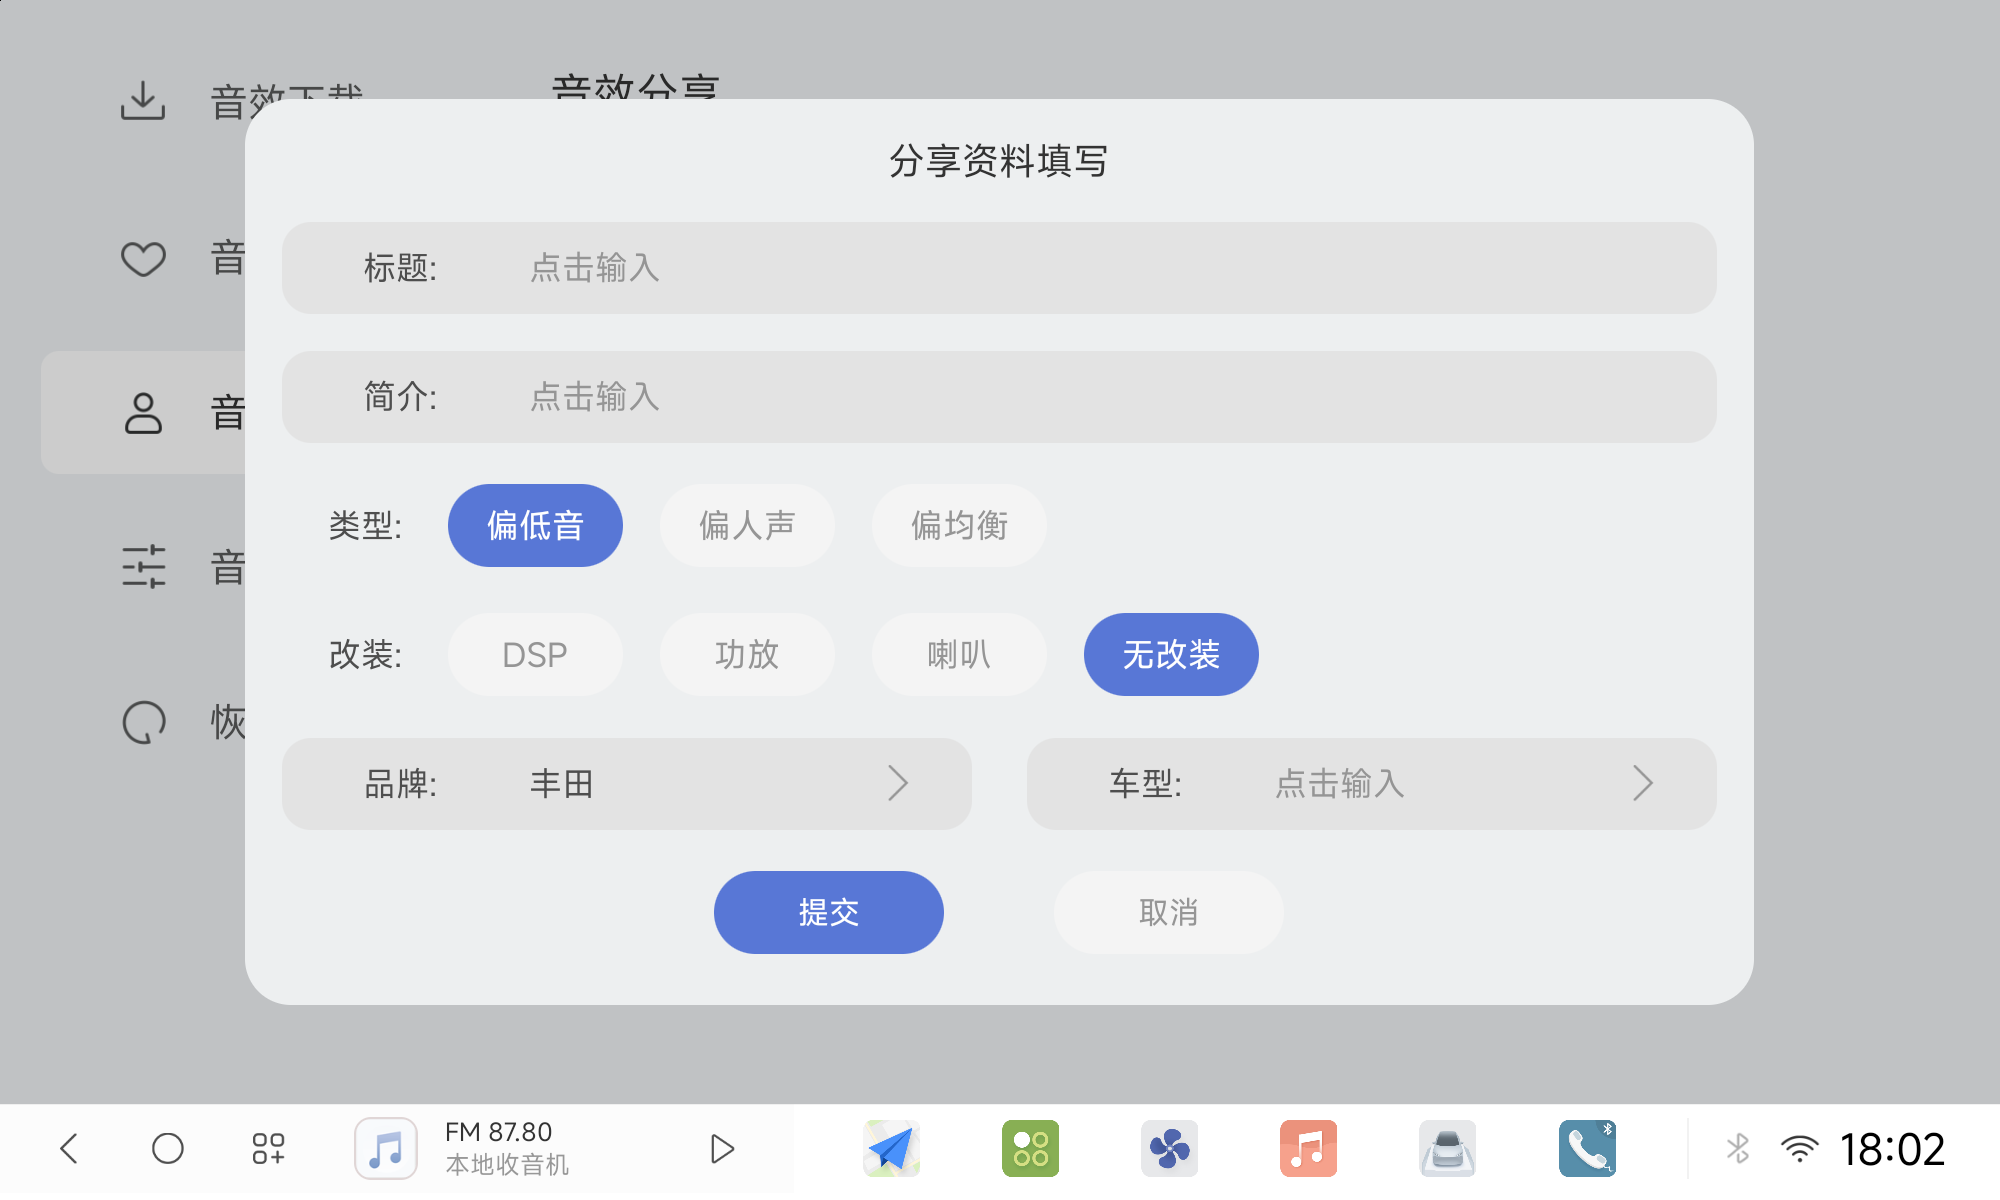Click the apps grid icon in taskbar
2000x1200 pixels.
(x=267, y=1148)
